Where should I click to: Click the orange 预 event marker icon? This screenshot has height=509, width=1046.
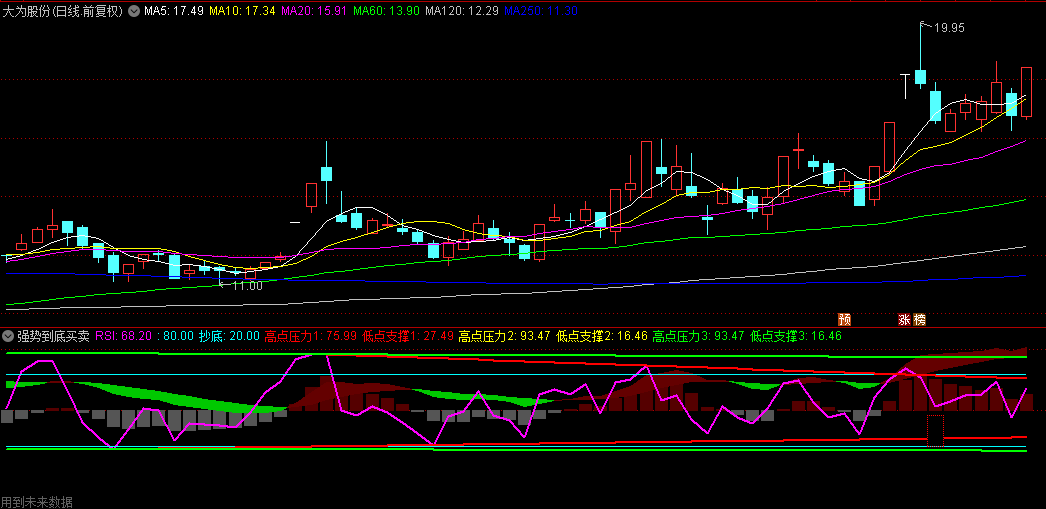tap(845, 320)
